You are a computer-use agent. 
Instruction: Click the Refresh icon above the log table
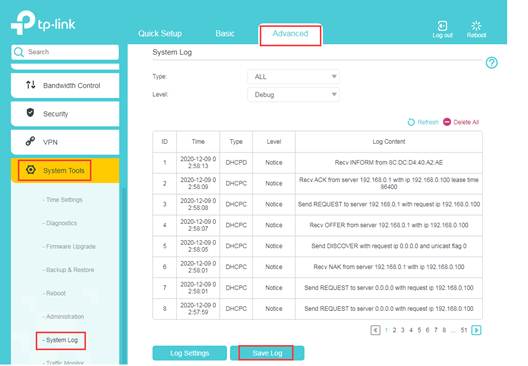pos(411,122)
